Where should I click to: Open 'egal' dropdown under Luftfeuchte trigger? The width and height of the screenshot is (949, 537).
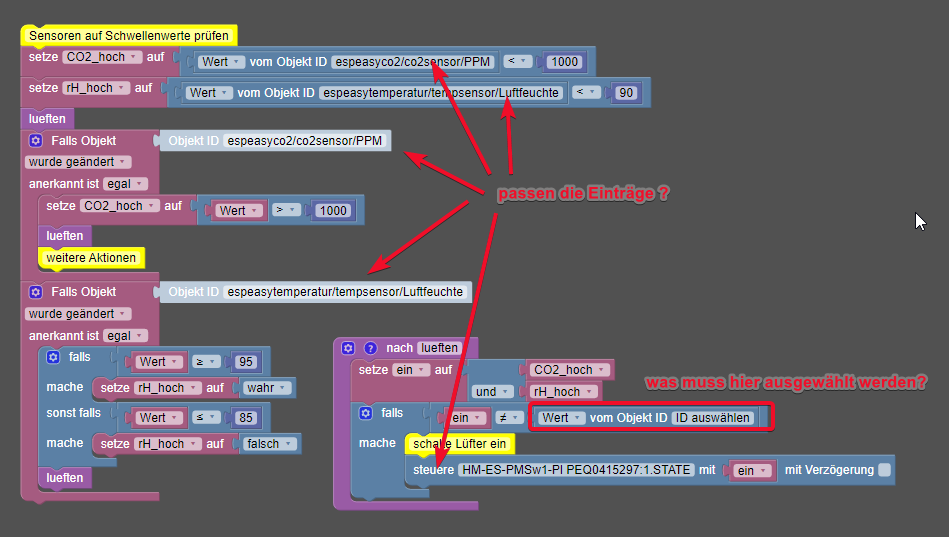pos(125,335)
